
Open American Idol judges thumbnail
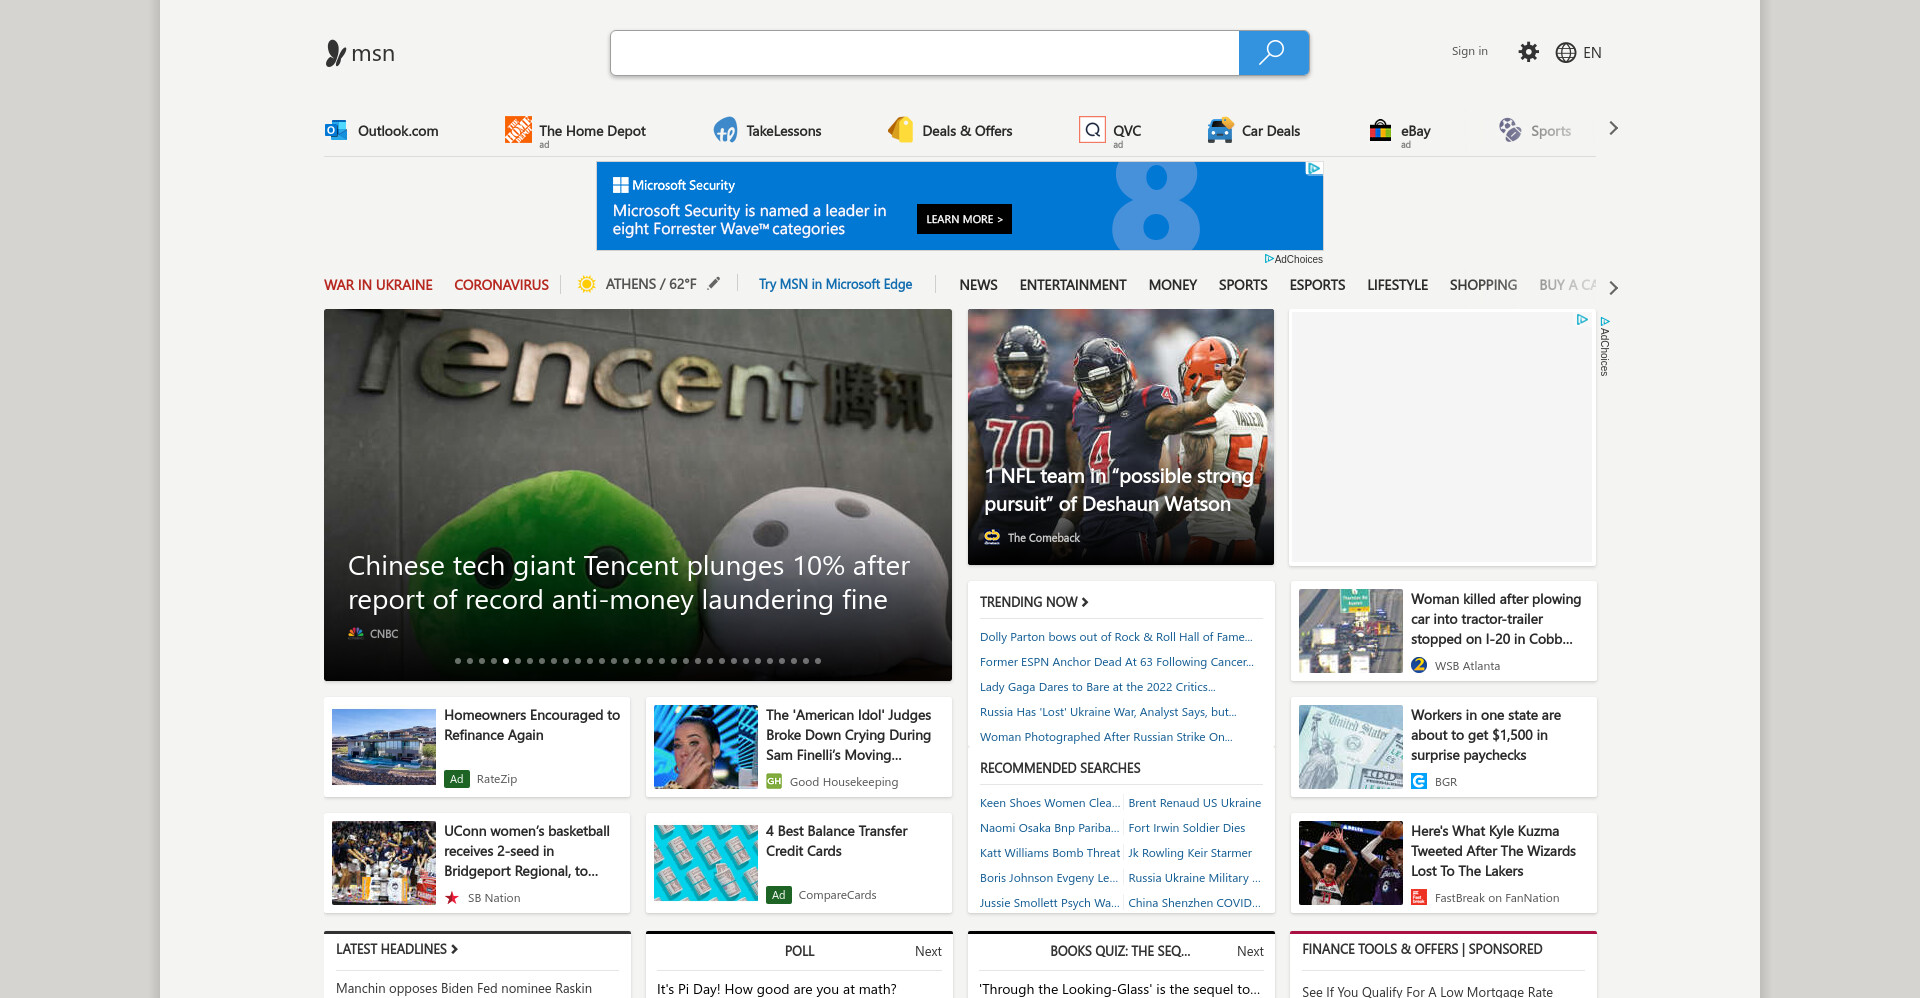tap(706, 747)
